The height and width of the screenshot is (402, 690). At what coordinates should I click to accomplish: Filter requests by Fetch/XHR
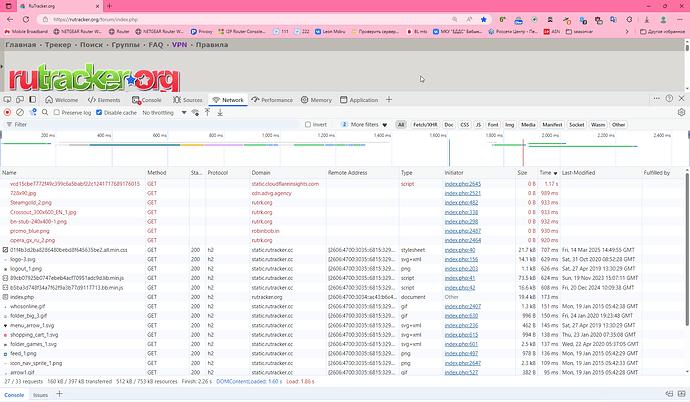[425, 124]
